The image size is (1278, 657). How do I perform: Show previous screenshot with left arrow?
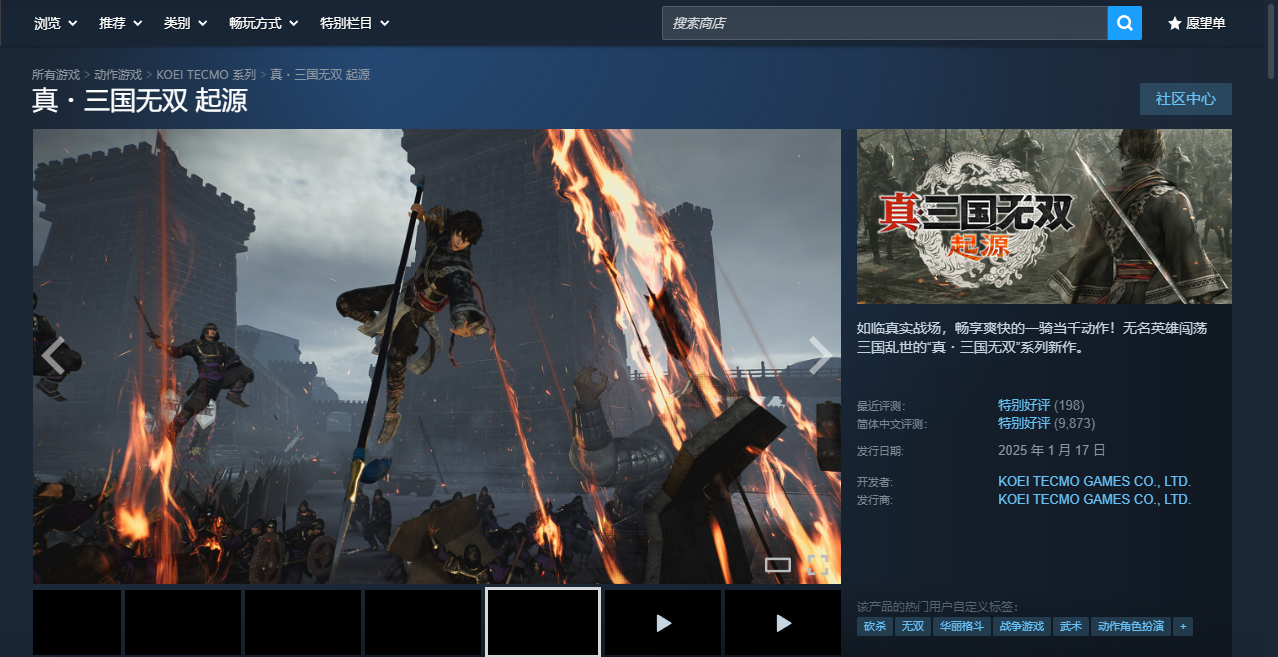[x=54, y=356]
